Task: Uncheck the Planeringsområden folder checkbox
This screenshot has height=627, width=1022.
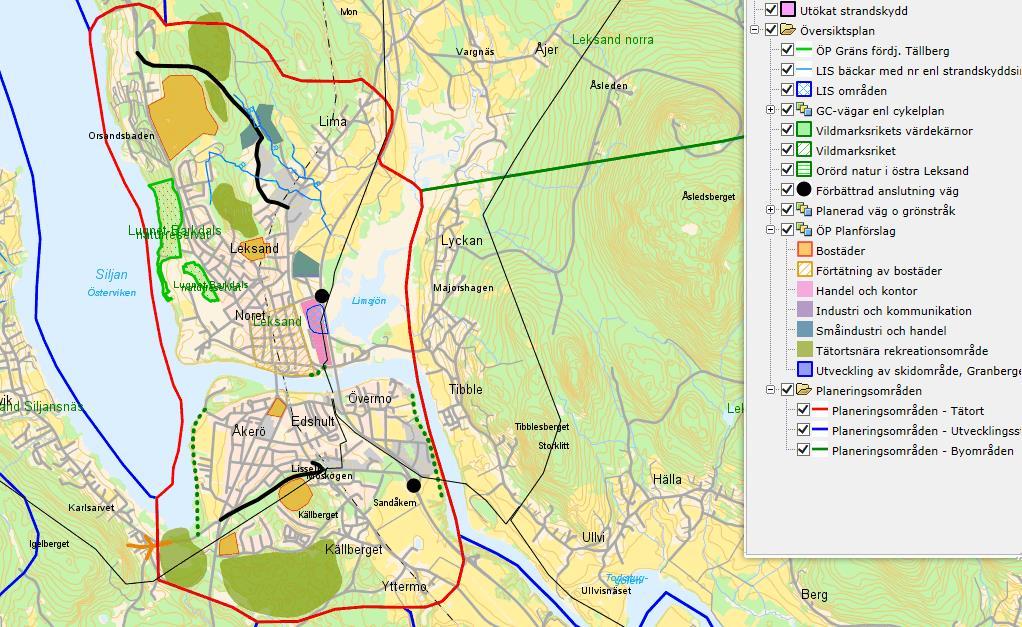Action: point(787,390)
